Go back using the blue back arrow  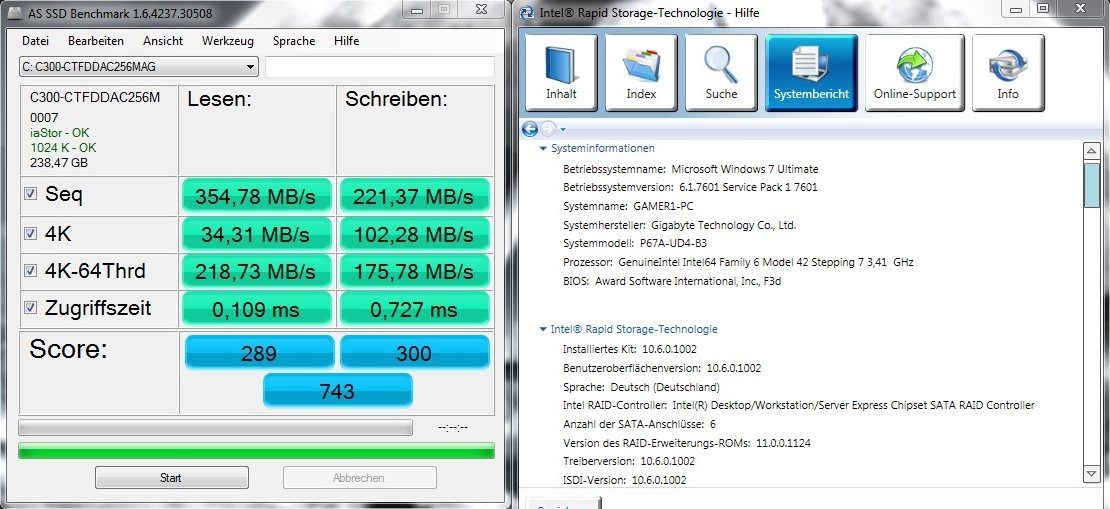(530, 129)
